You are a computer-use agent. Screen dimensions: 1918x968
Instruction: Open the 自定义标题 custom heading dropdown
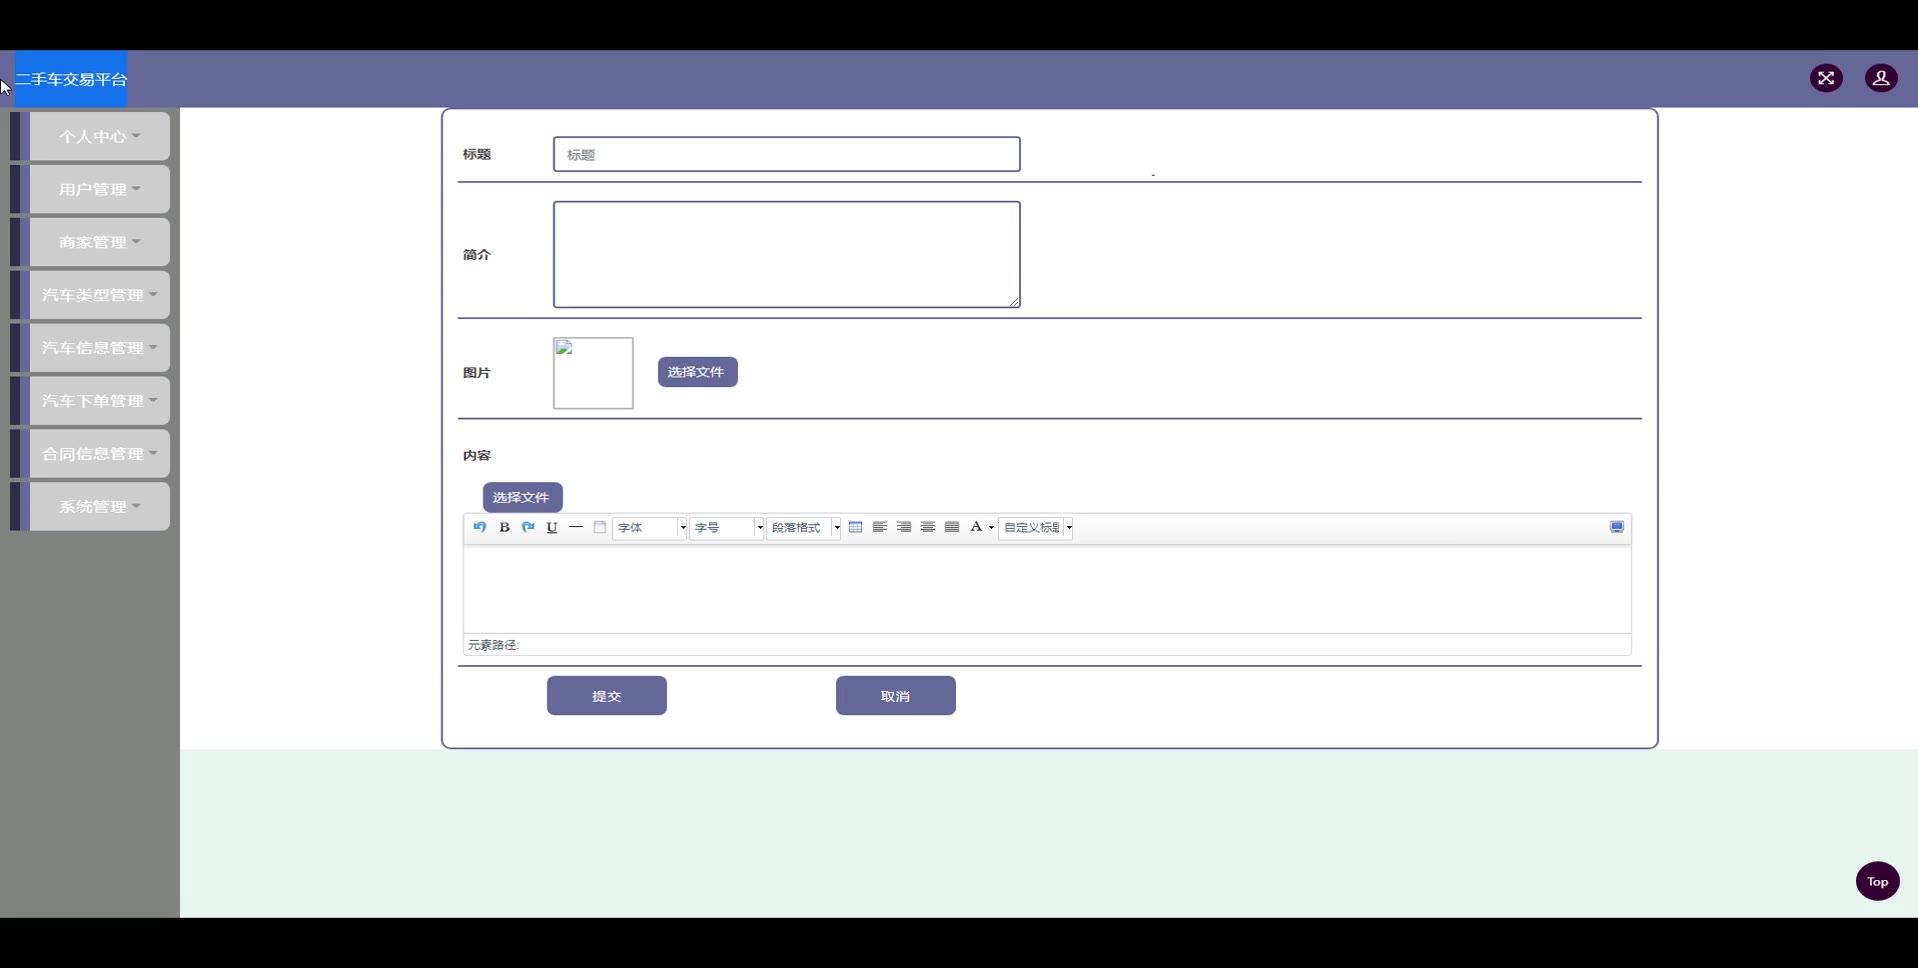click(x=1036, y=528)
